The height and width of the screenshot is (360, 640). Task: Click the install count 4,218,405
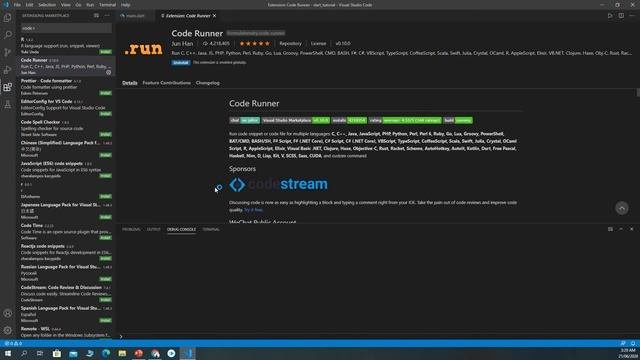216,43
